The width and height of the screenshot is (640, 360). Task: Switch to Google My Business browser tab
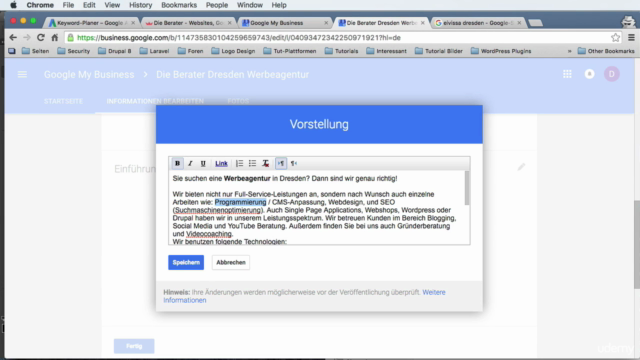[x=284, y=23]
